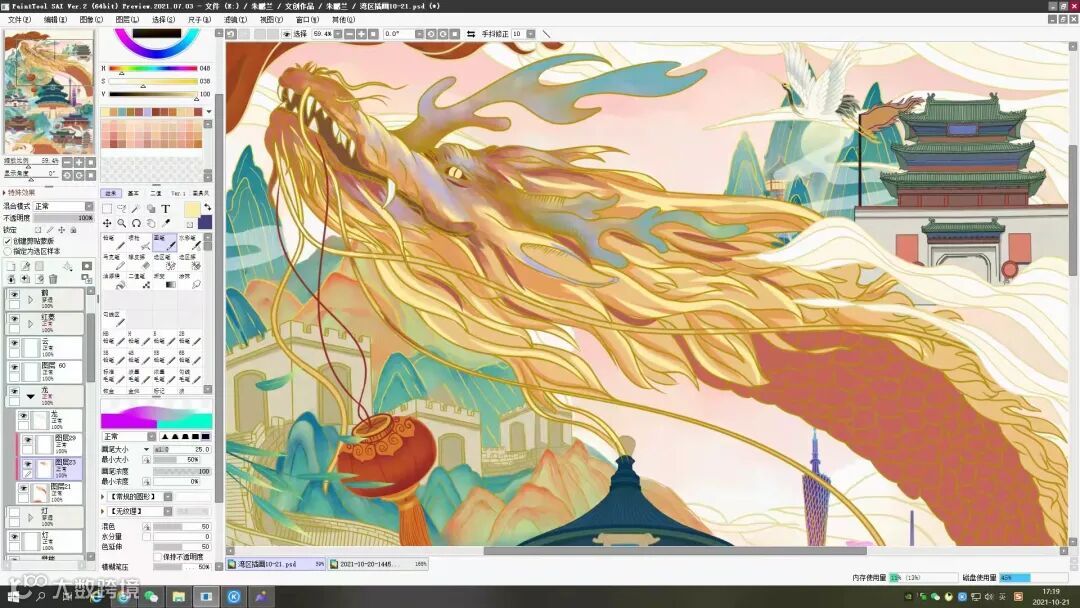
Task: Create a new layer in layer panel
Action: click(x=10, y=266)
